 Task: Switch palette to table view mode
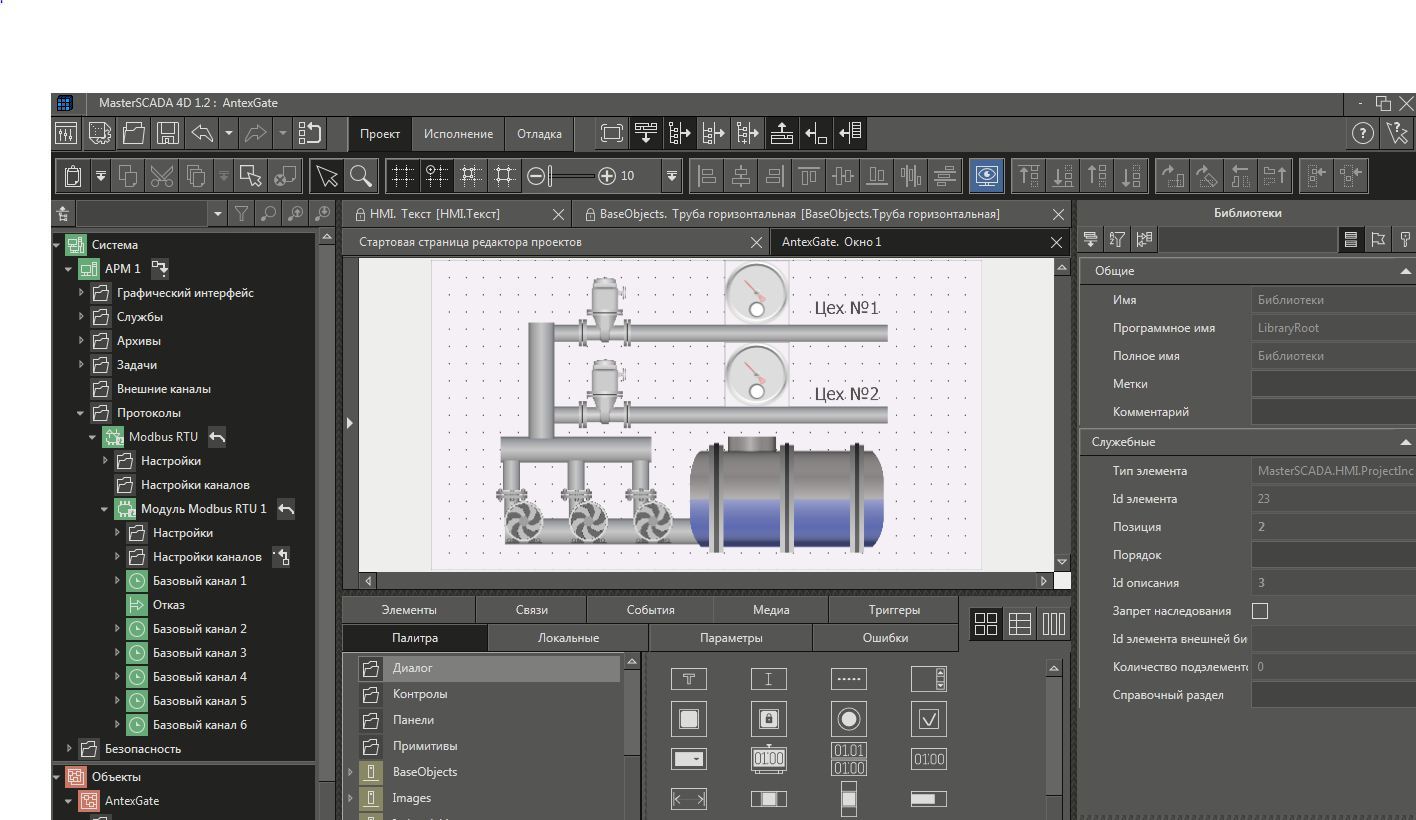point(1019,624)
